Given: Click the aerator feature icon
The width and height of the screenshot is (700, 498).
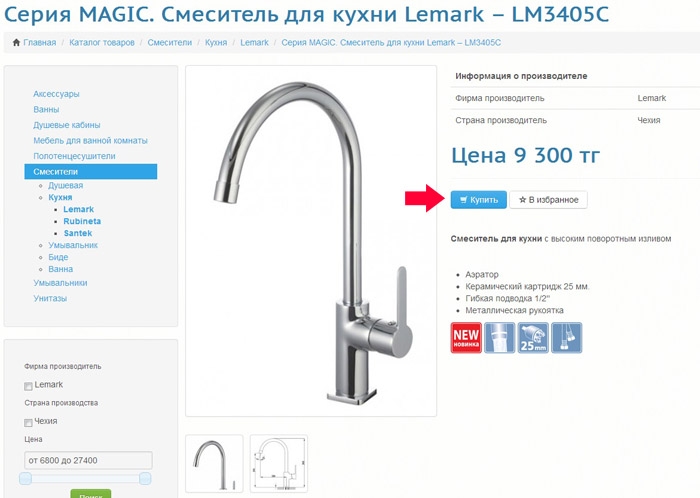Looking at the screenshot, I should [500, 338].
